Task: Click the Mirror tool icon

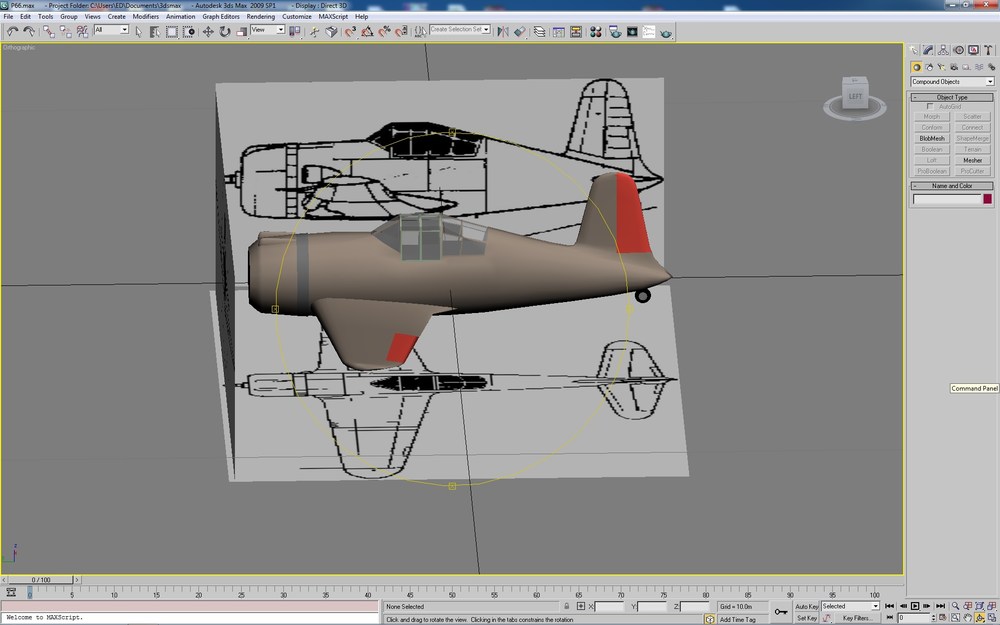Action: (503, 31)
